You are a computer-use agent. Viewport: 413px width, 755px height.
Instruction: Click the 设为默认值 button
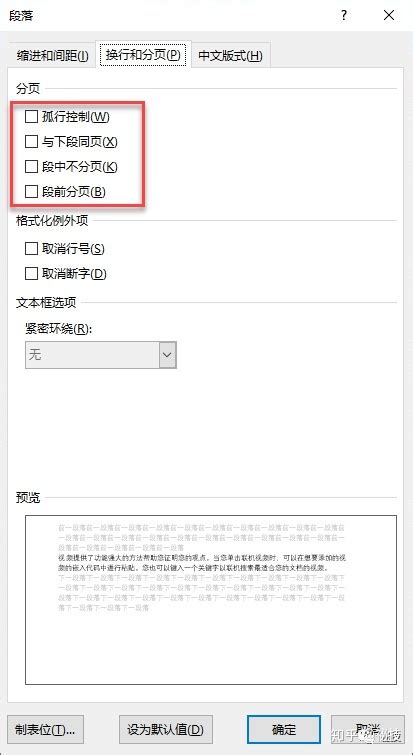(166, 729)
